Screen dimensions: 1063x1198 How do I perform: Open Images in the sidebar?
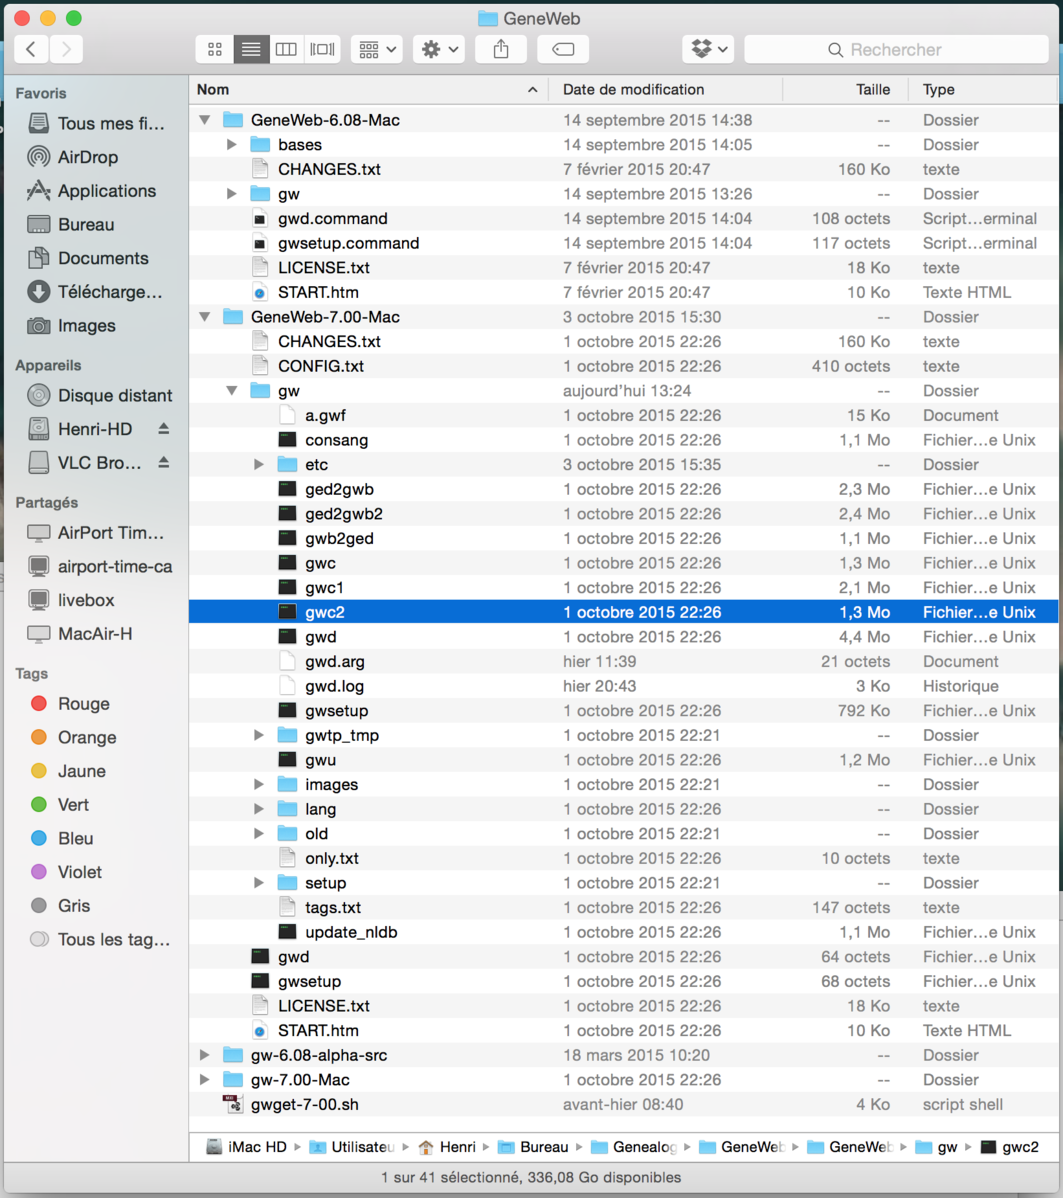pos(72,325)
